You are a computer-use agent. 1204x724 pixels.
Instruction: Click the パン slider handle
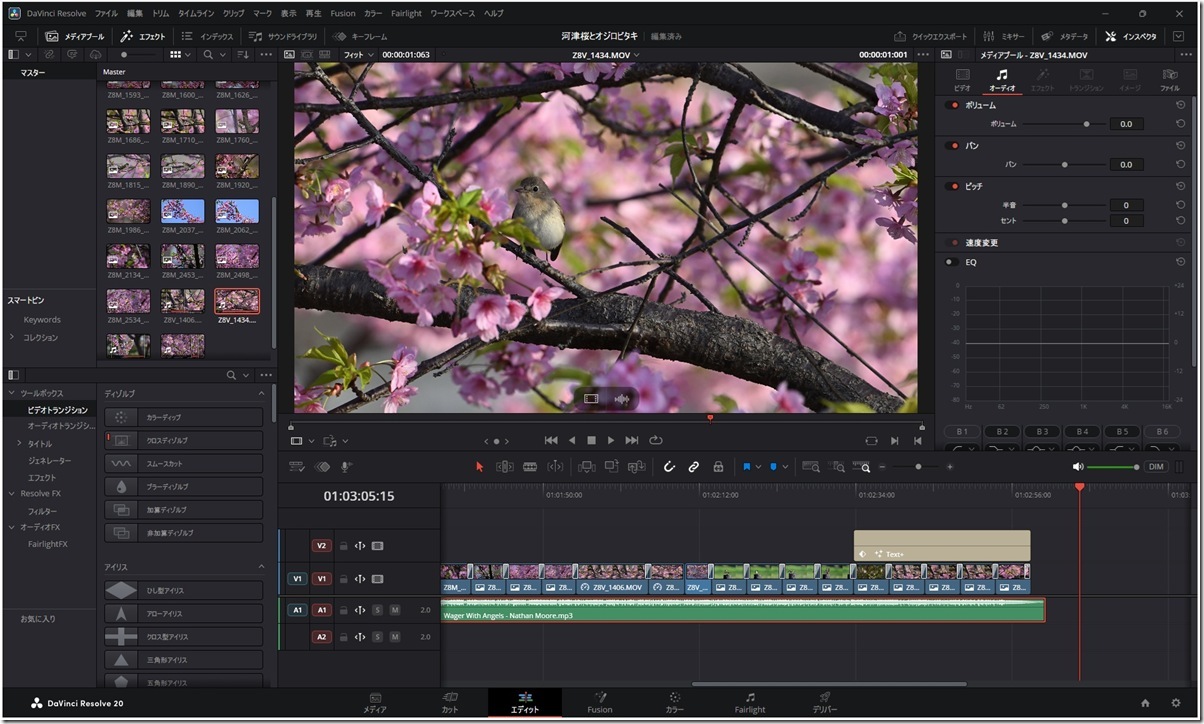click(x=1064, y=164)
